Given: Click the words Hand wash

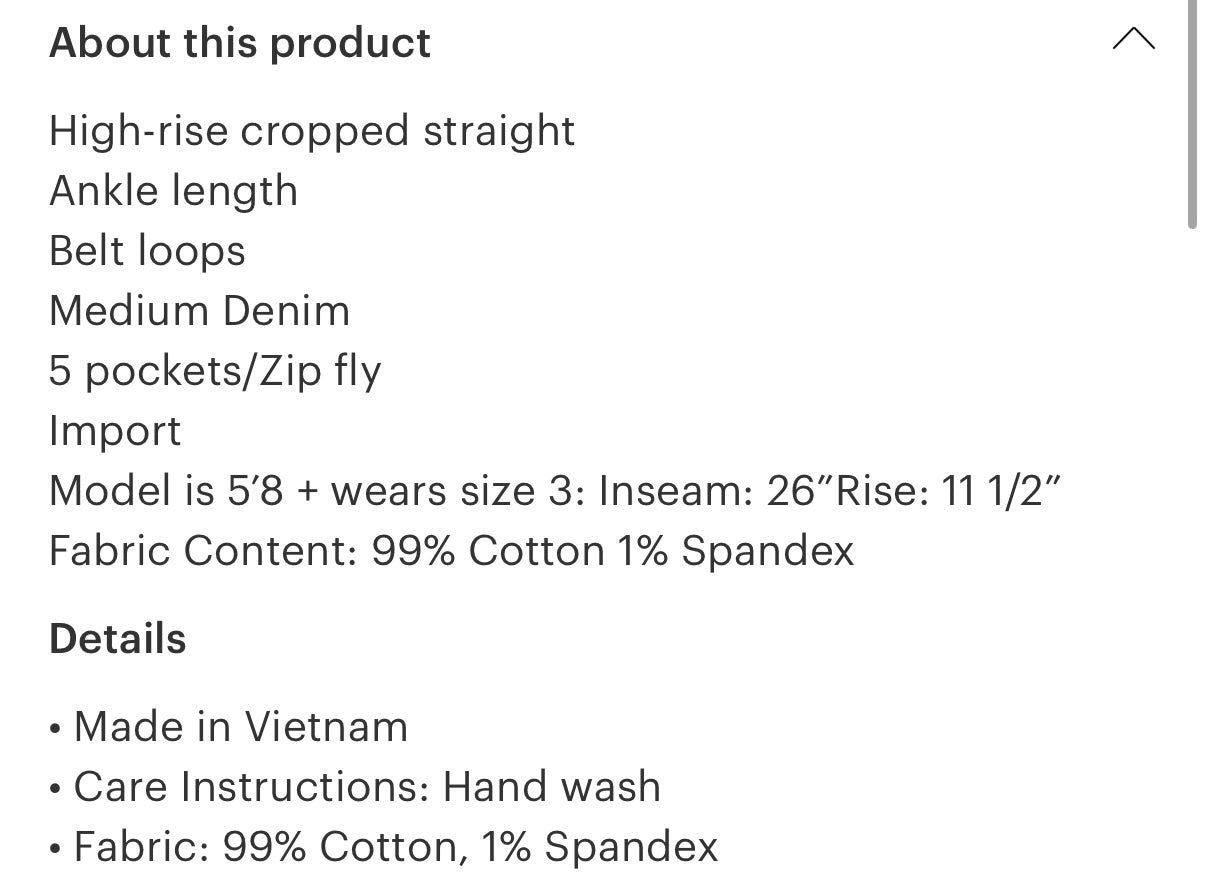Looking at the screenshot, I should tap(552, 787).
